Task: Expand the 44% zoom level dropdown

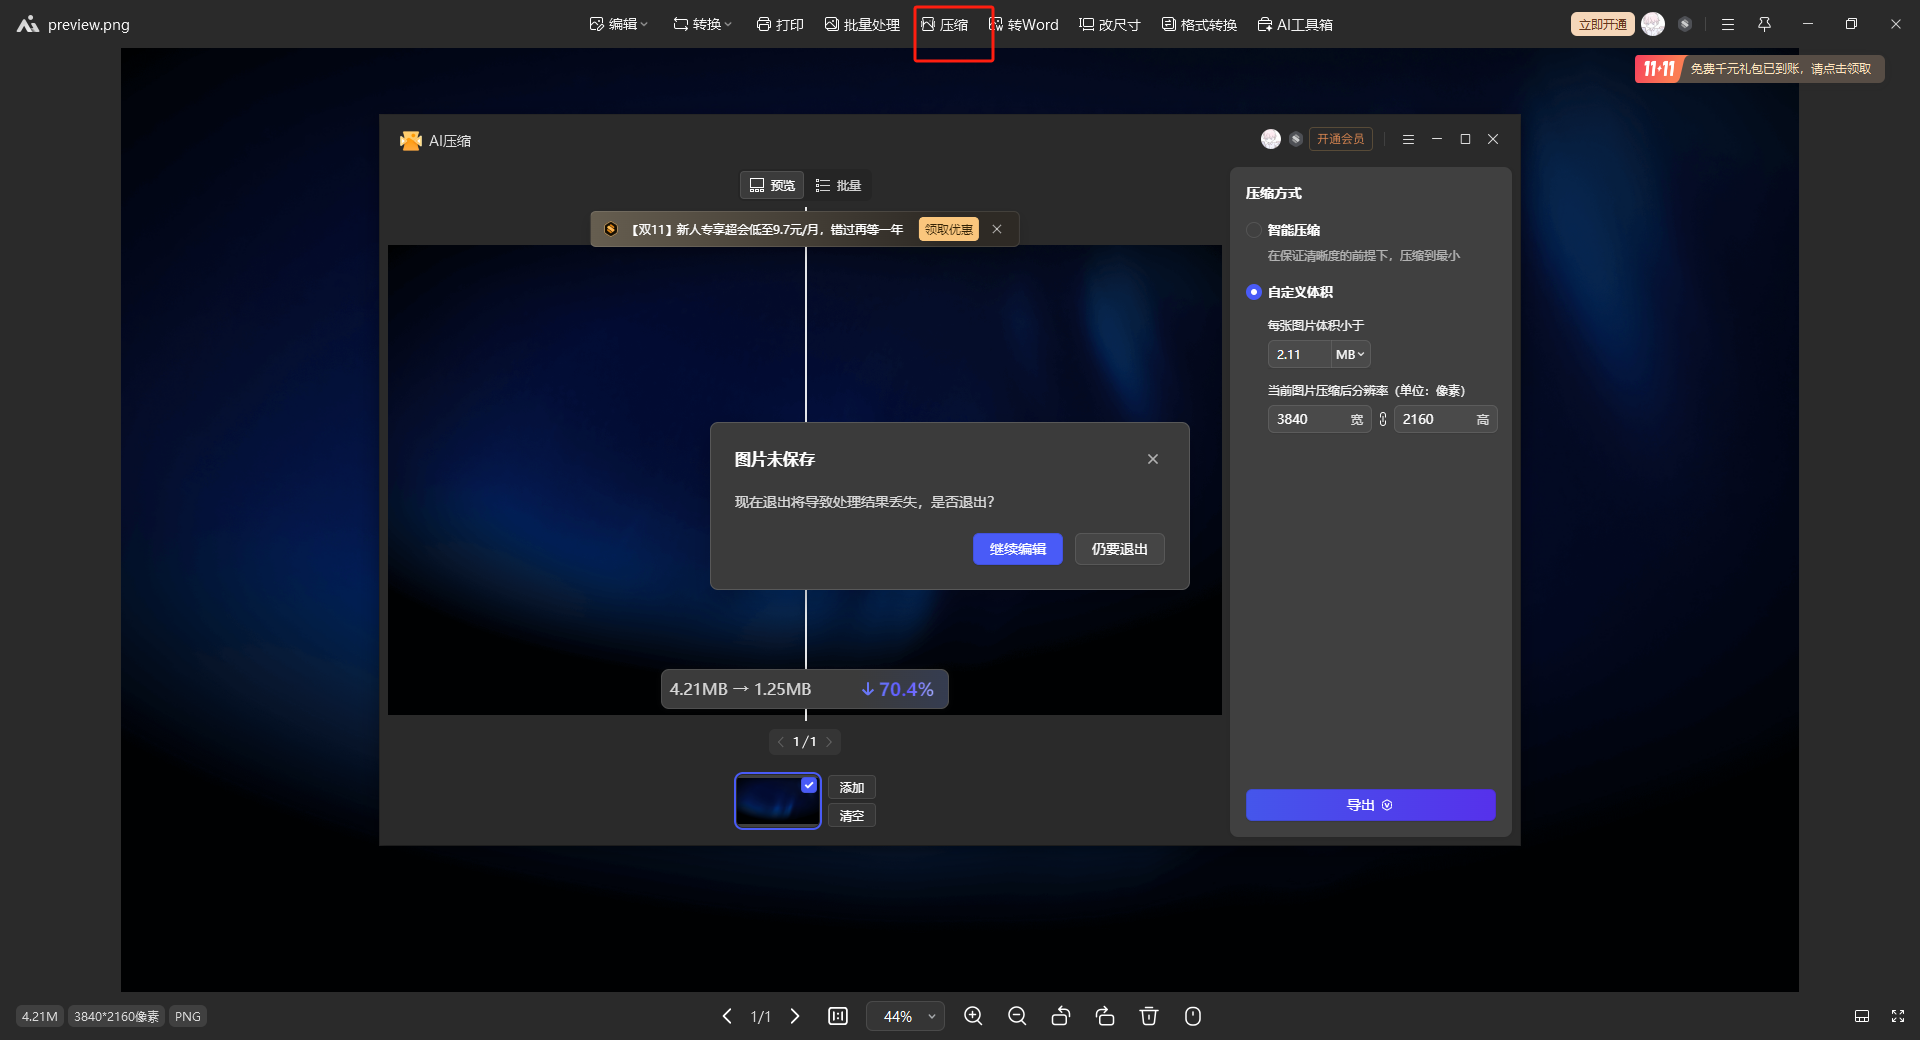Action: pyautogui.click(x=931, y=1016)
